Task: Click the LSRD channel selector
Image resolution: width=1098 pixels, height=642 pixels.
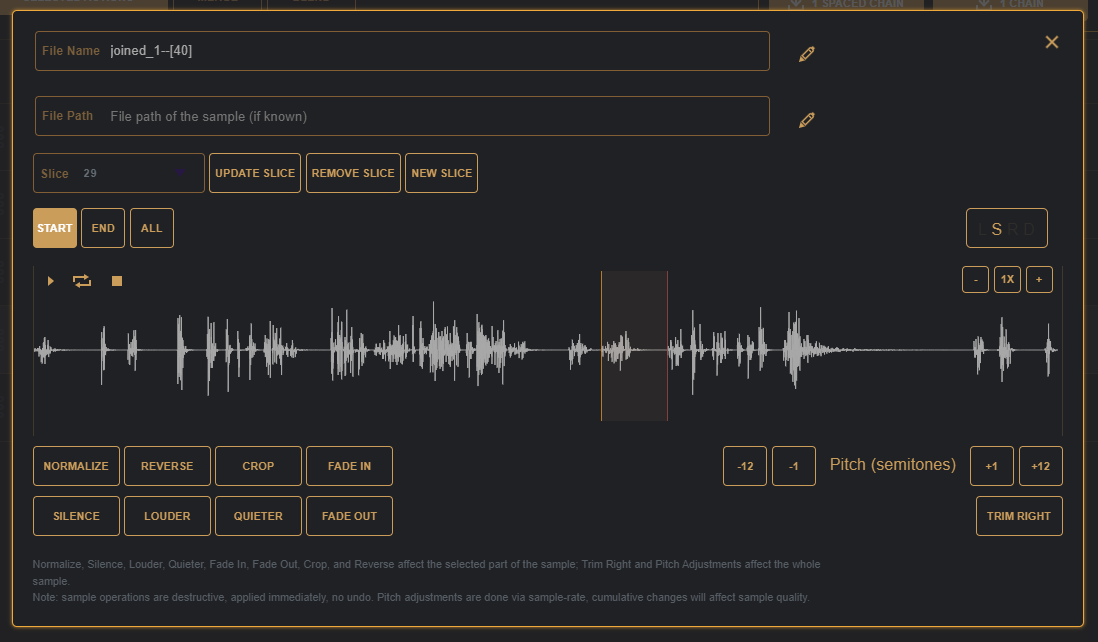Action: [x=1006, y=228]
